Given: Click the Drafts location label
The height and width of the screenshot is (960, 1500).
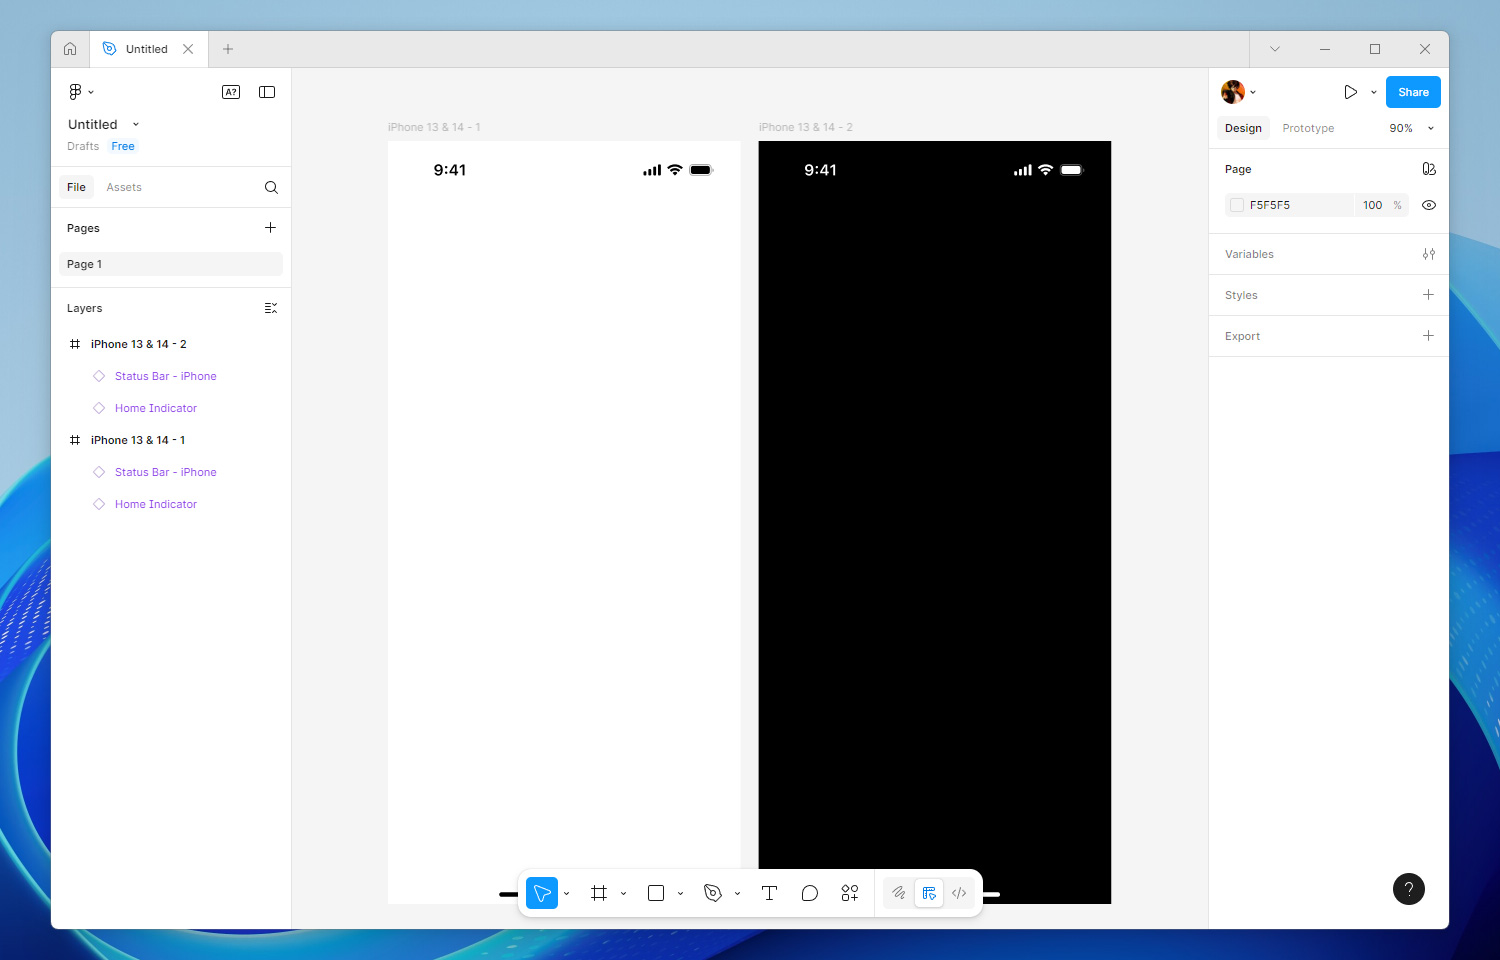Looking at the screenshot, I should pyautogui.click(x=83, y=146).
